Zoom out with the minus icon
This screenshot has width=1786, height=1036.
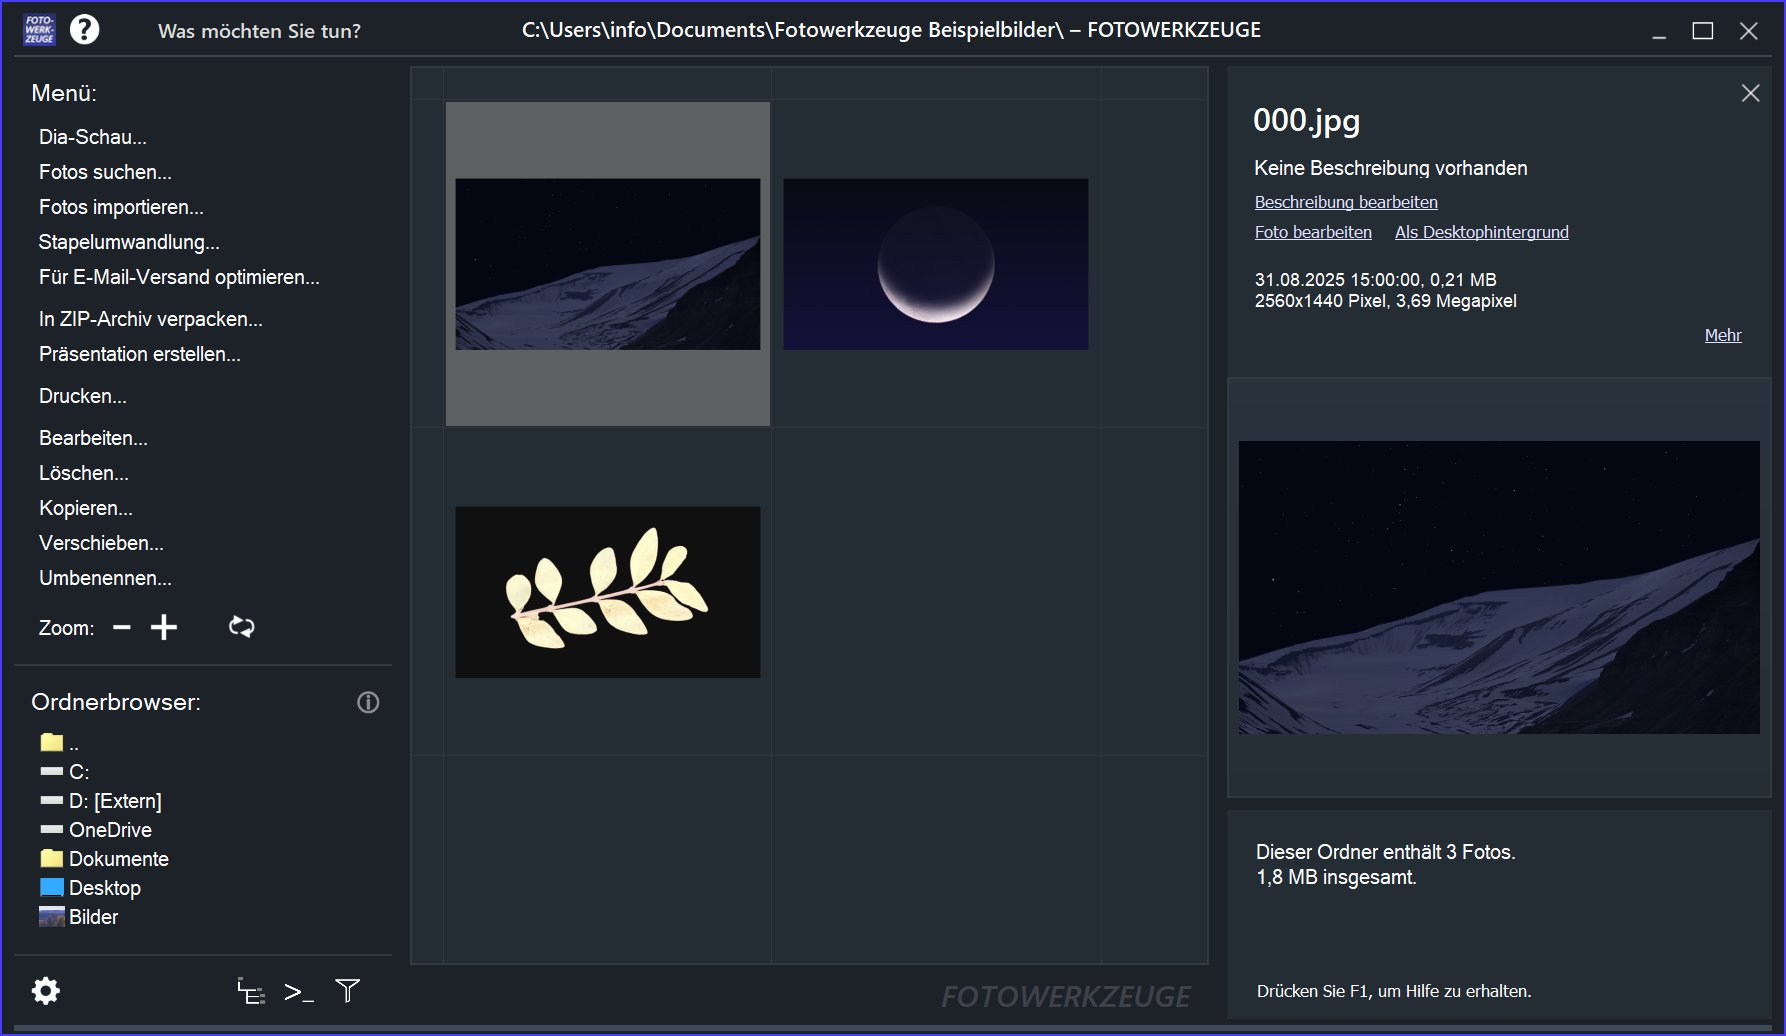click(122, 627)
